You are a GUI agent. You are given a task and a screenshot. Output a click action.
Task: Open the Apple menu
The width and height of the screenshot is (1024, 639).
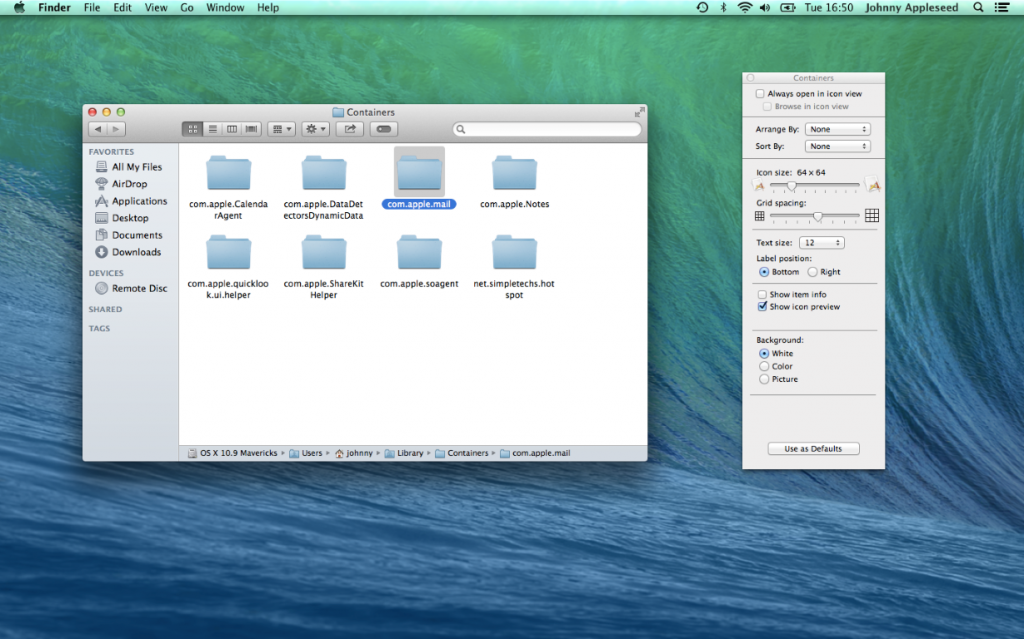(x=19, y=7)
